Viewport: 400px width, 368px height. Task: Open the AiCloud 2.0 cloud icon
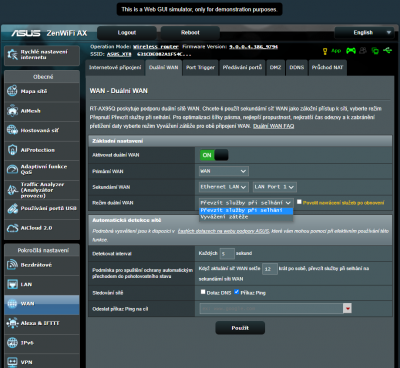[12, 228]
